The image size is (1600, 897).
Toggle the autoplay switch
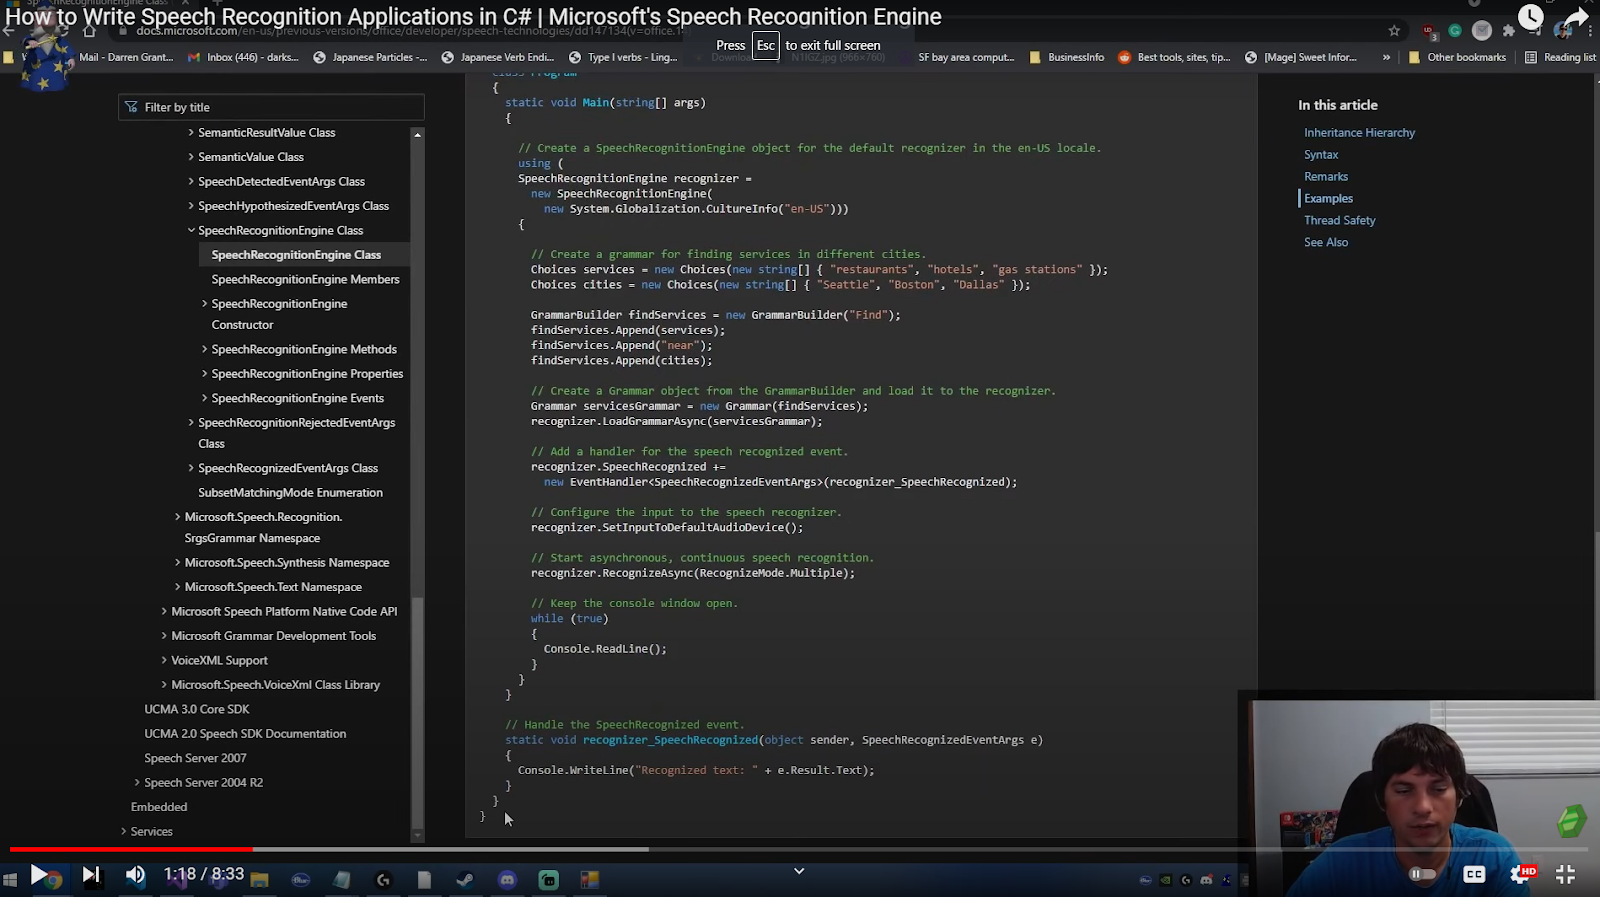(x=1422, y=874)
